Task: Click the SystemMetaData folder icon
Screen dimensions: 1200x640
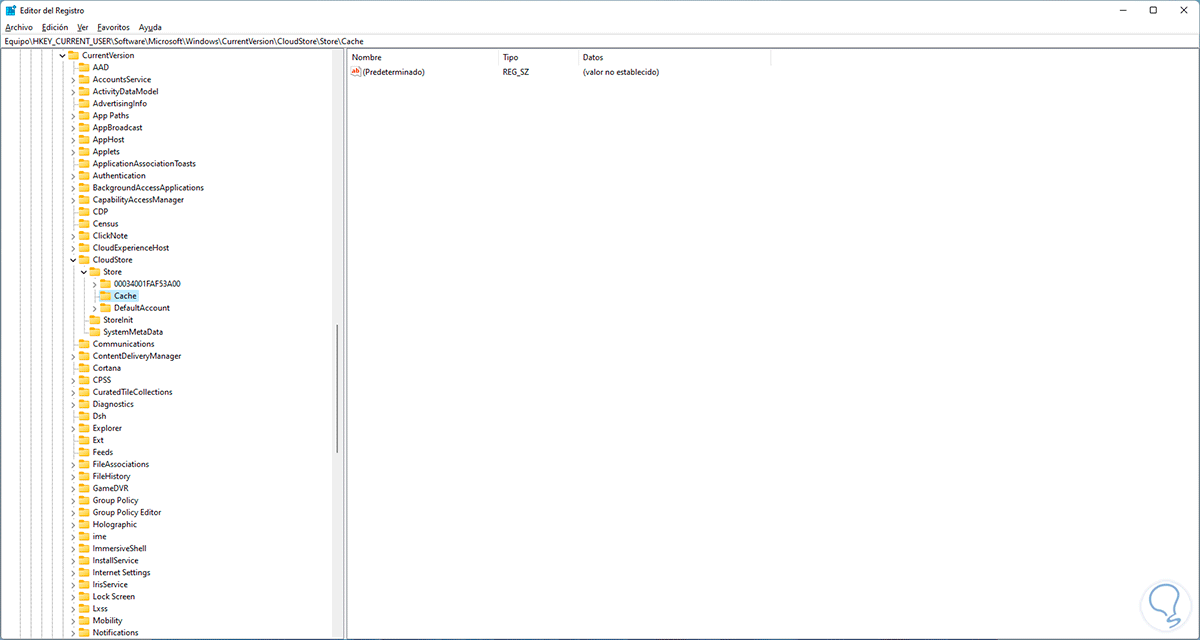Action: pyautogui.click(x=95, y=332)
